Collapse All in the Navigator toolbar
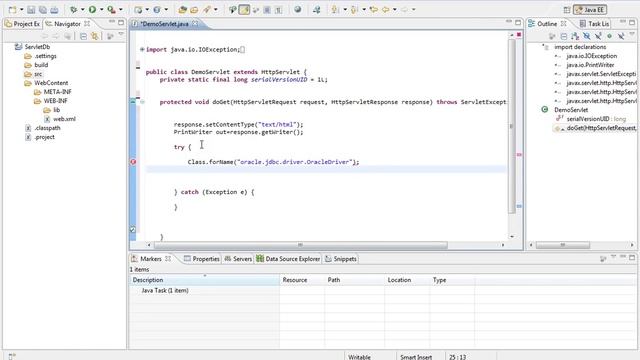The height and width of the screenshot is (360, 640). pyautogui.click(x=83, y=36)
